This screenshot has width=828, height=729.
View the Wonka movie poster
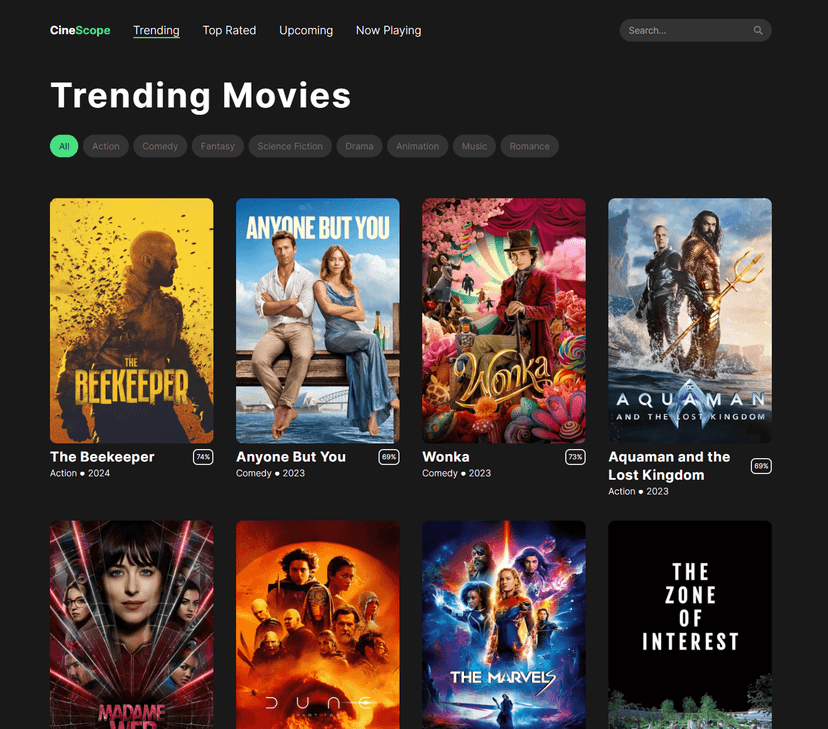tap(504, 320)
